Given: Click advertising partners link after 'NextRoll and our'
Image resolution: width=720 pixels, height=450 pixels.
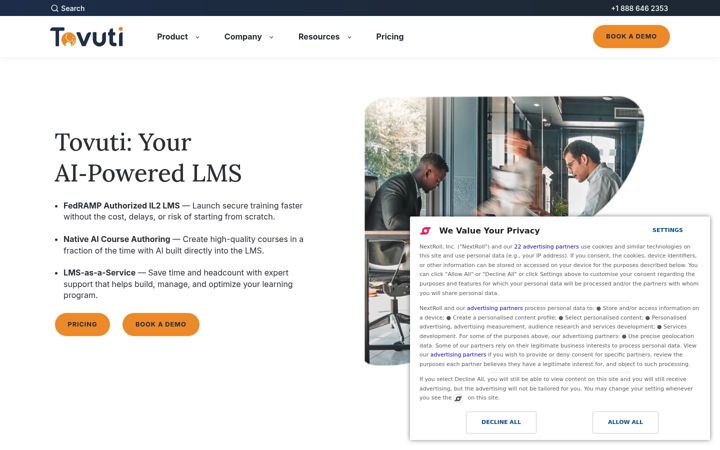Looking at the screenshot, I should pos(495,308).
